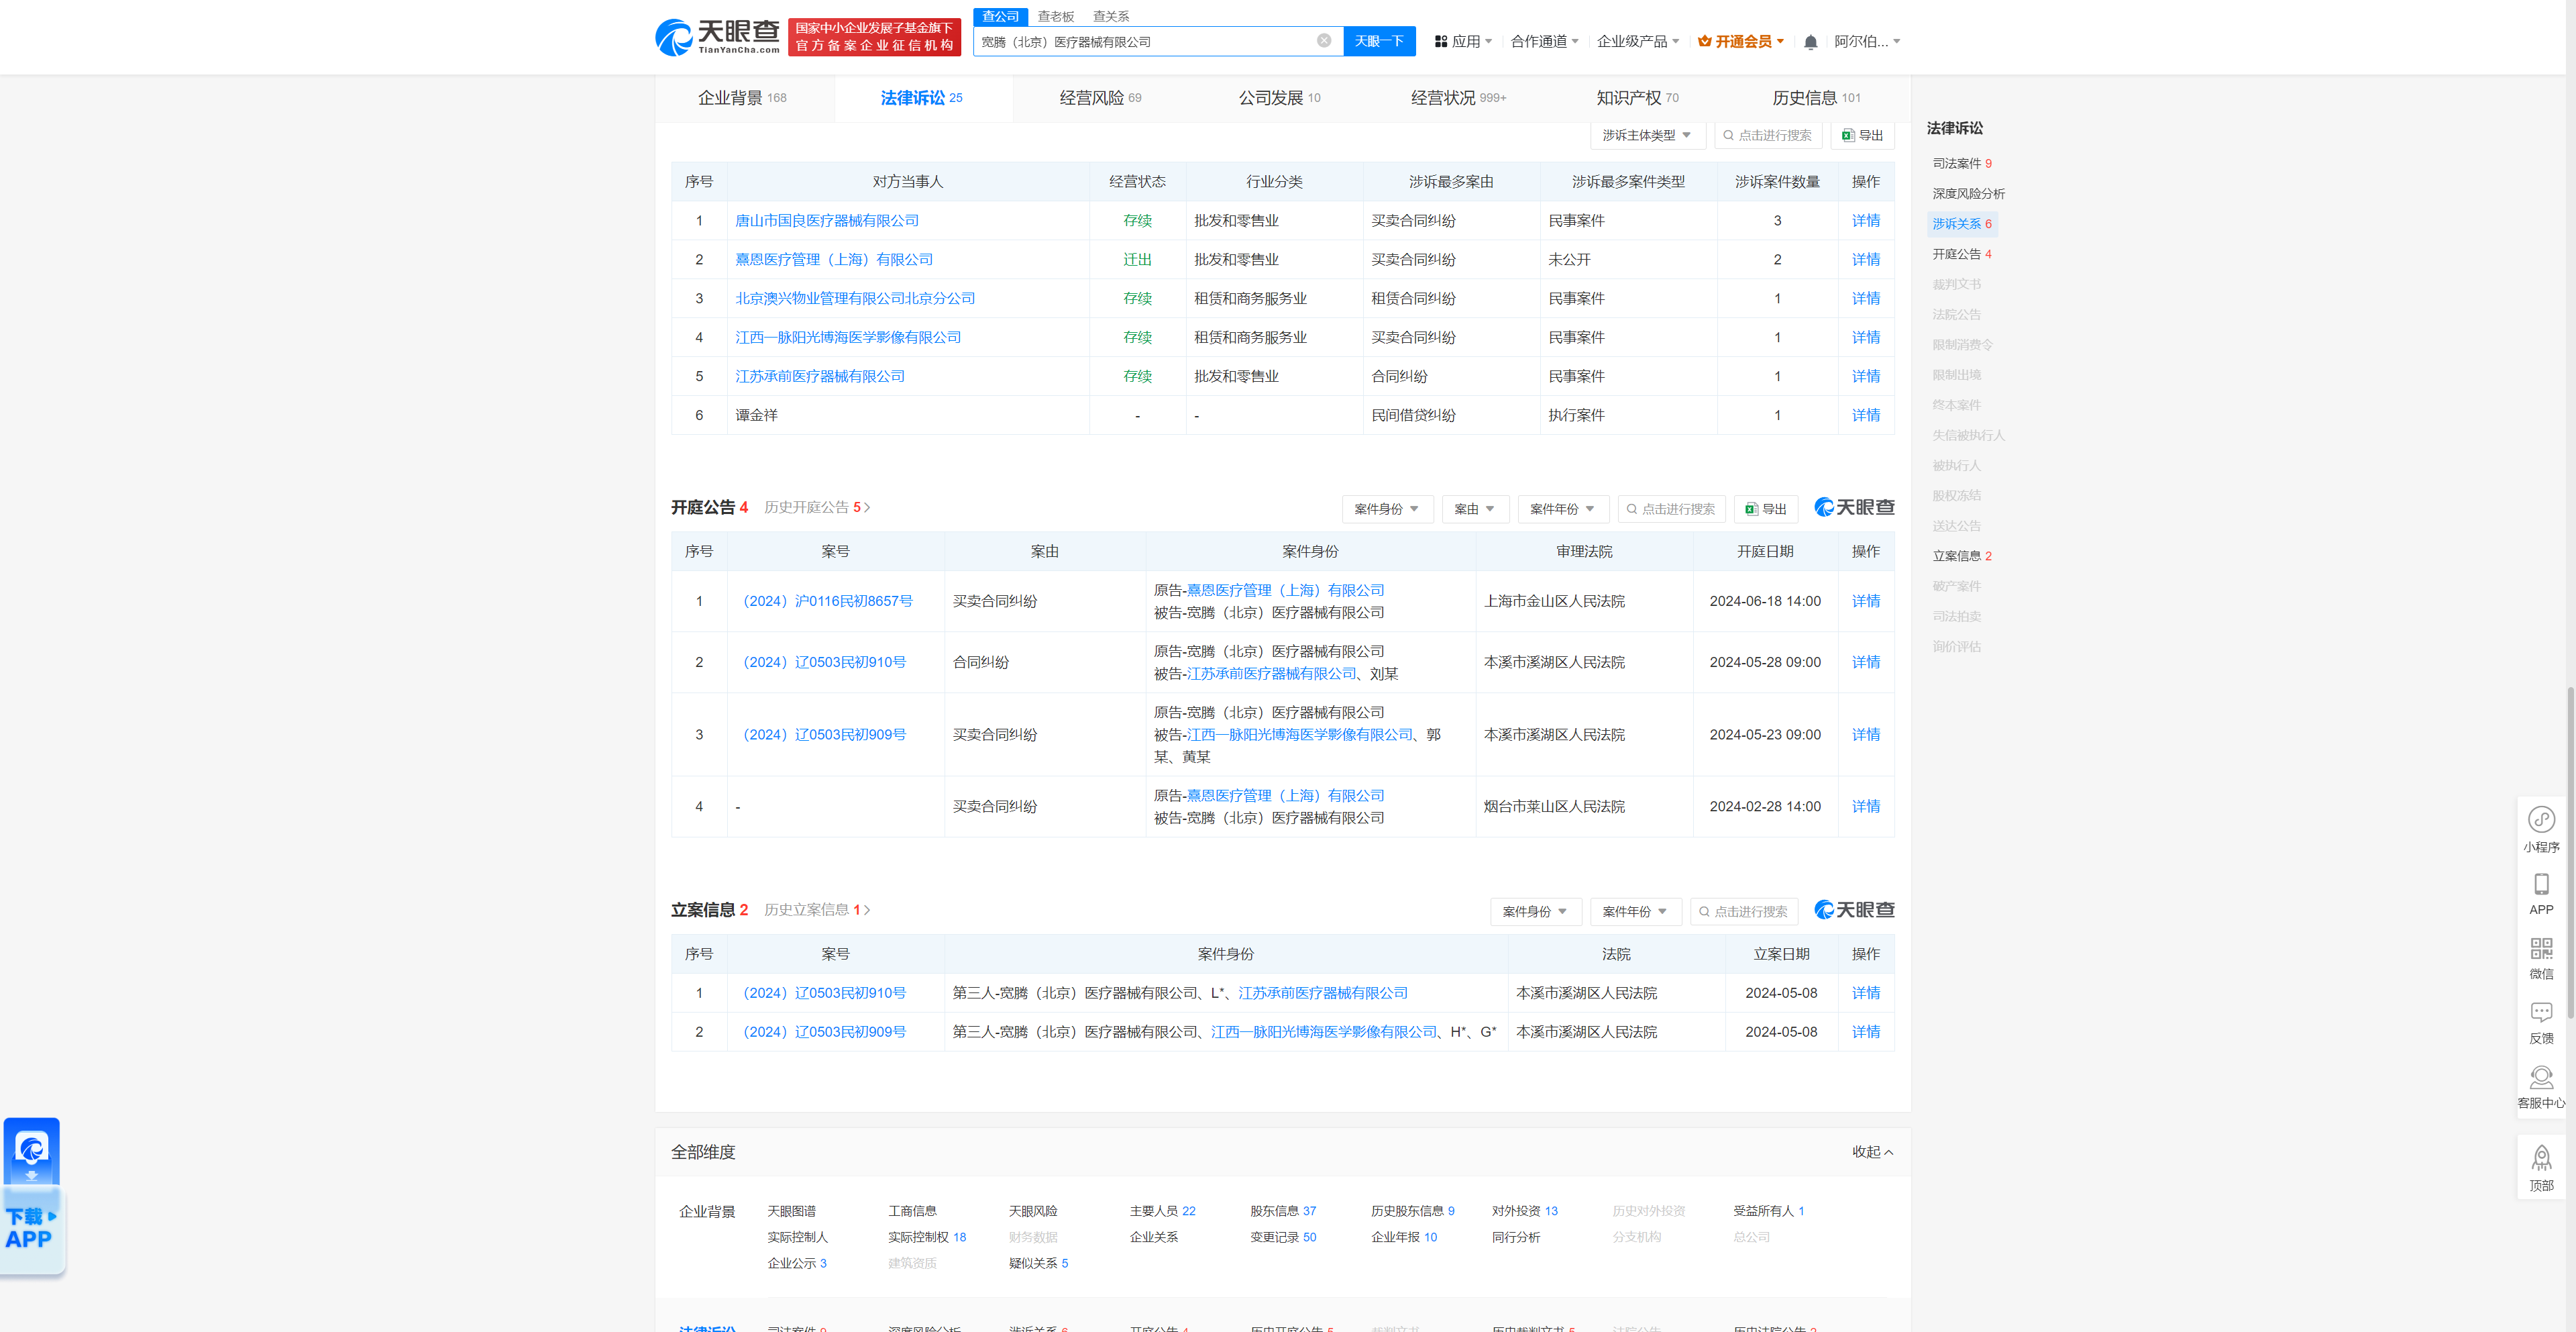Click 立案信息 search field 点击进行搜索

point(1744,911)
